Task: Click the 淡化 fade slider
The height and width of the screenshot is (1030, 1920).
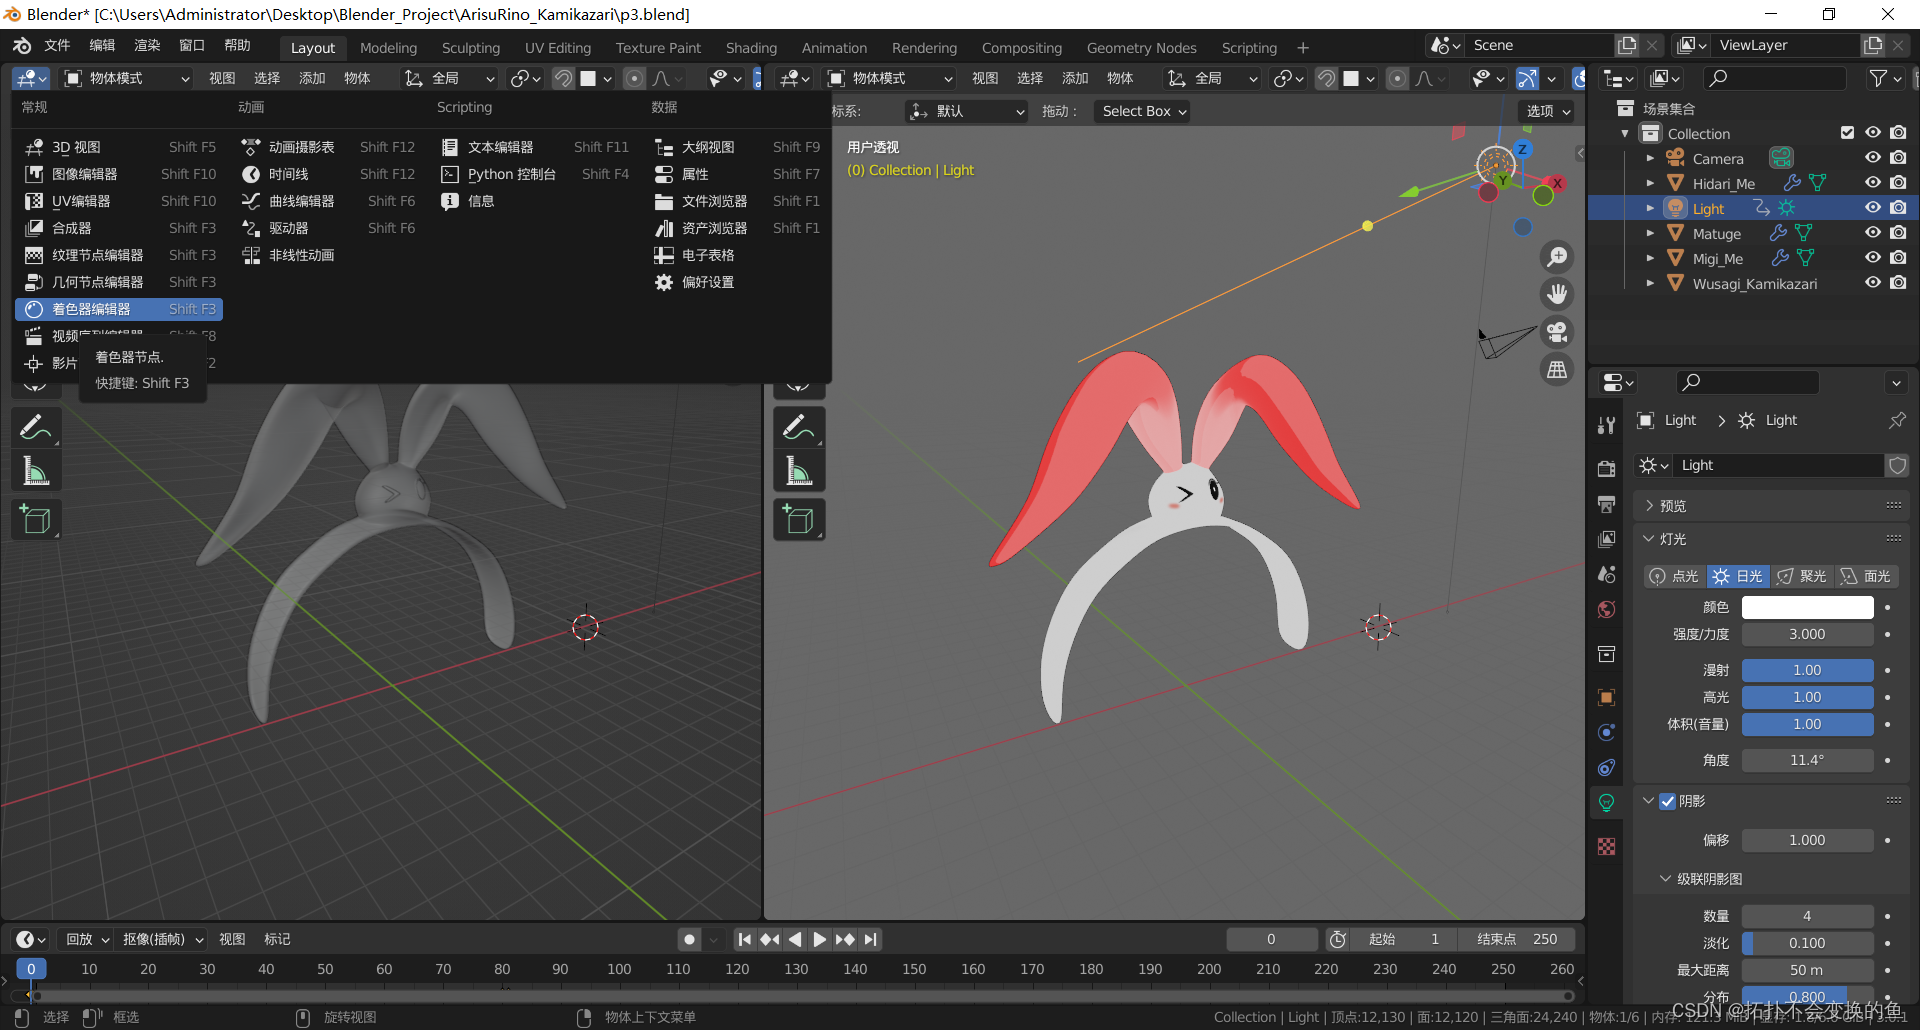Action: coord(1807,943)
